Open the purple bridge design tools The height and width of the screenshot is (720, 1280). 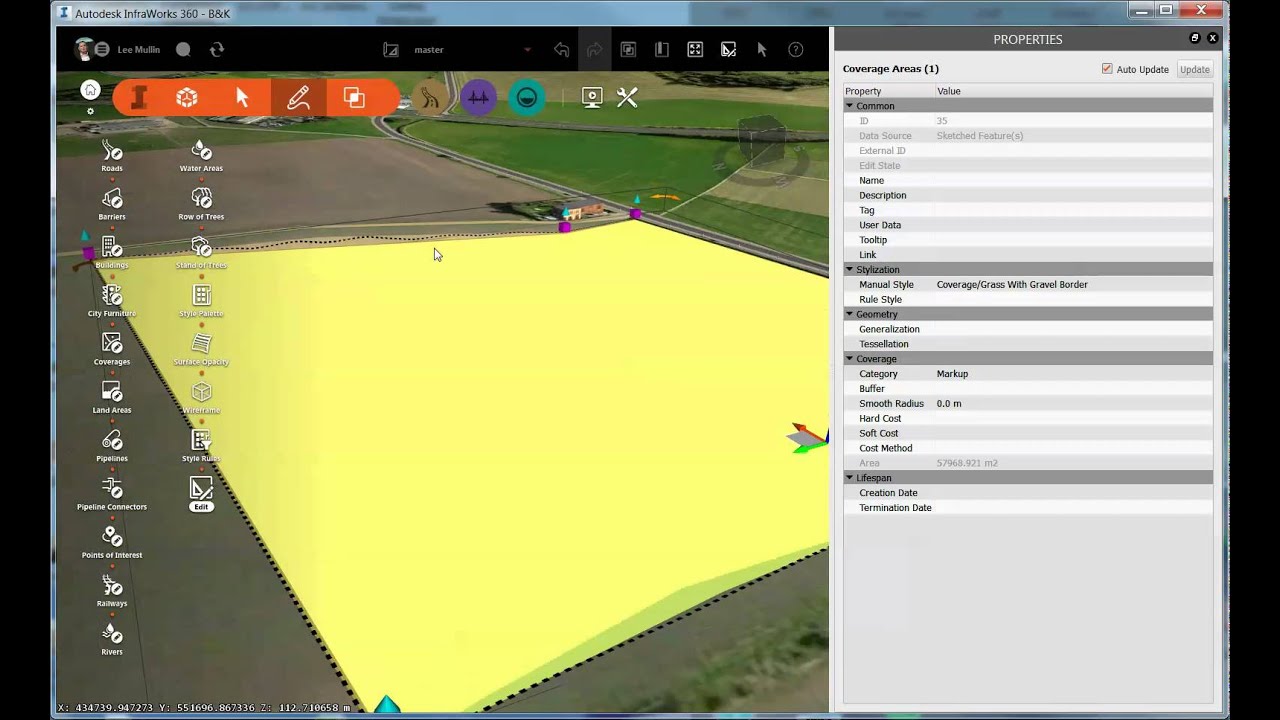pyautogui.click(x=478, y=97)
